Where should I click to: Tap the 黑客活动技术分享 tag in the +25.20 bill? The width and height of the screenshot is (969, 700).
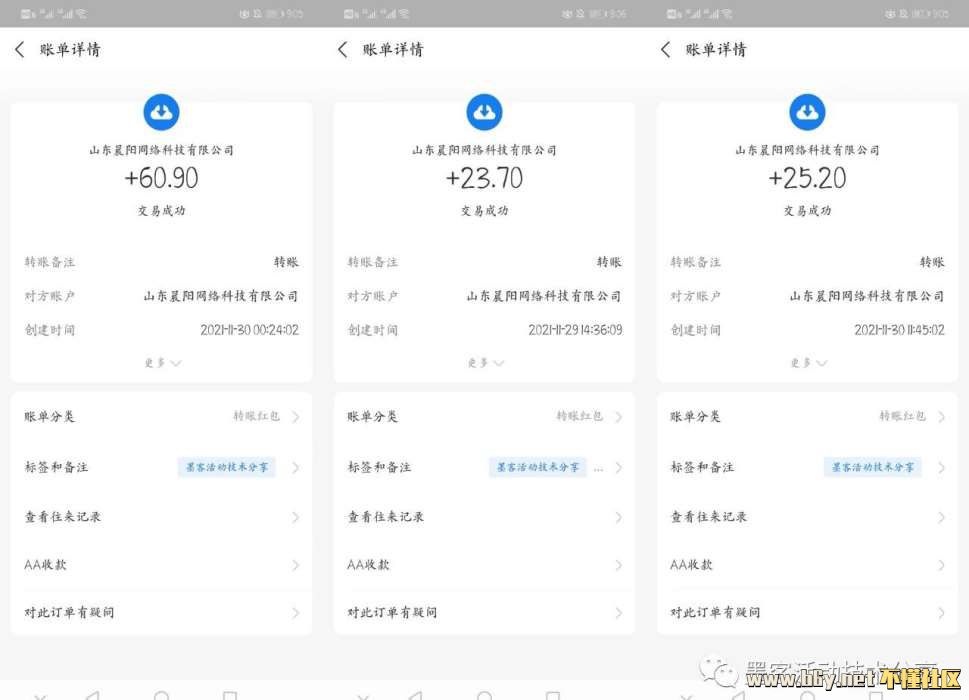point(872,467)
